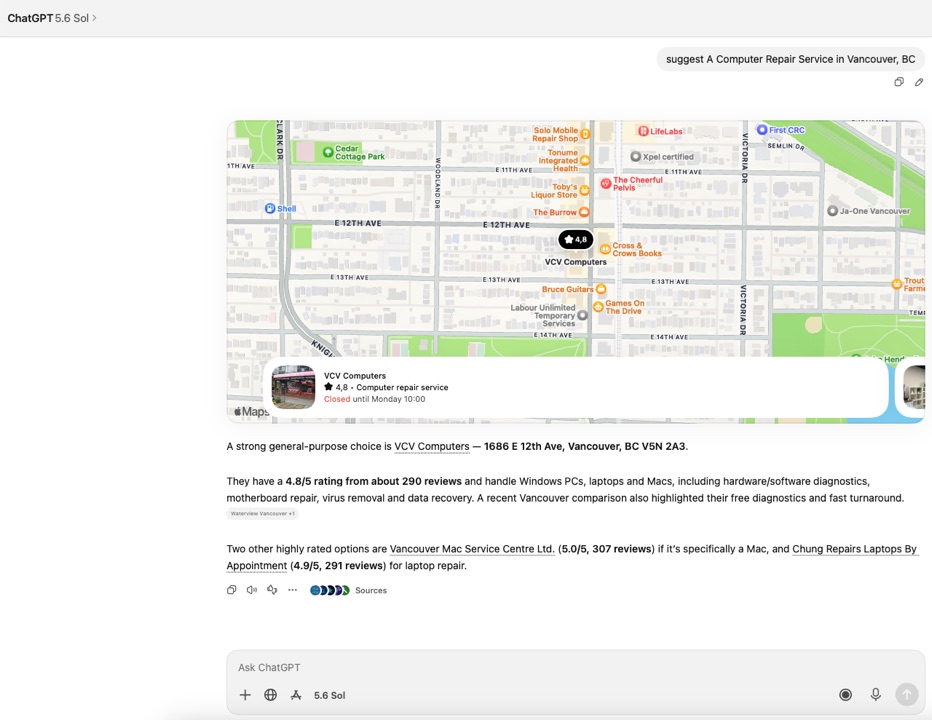The image size is (932, 720).
Task: Copy the assistant's response
Action: point(232,590)
